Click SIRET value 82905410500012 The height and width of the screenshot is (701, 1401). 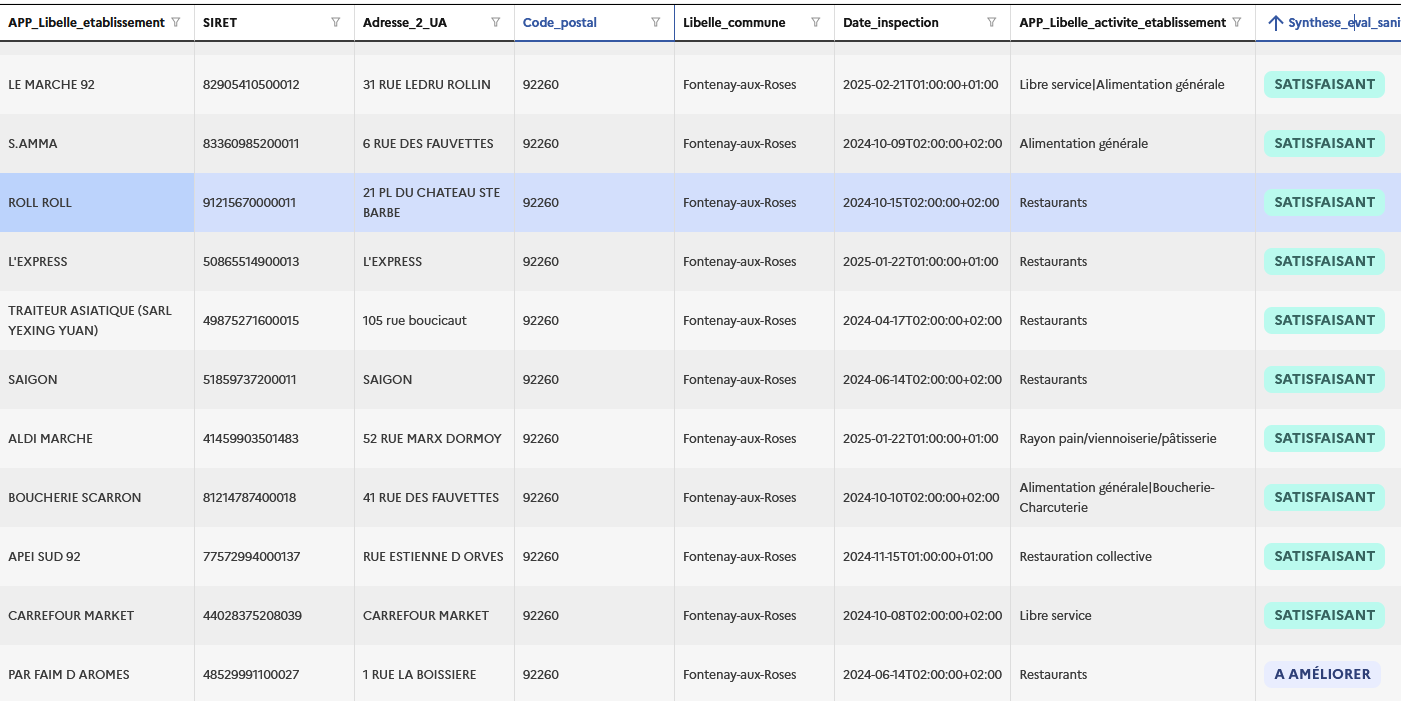click(x=251, y=84)
